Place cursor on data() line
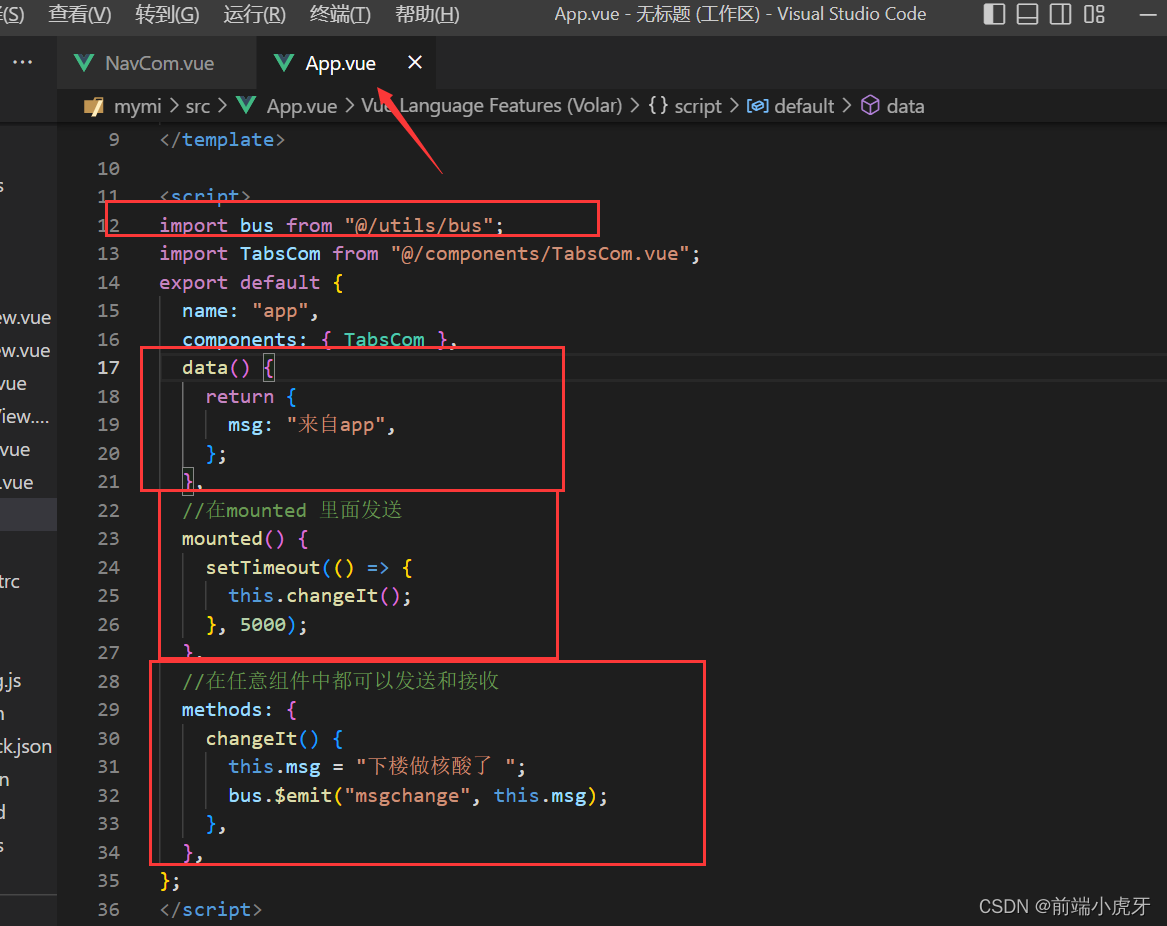This screenshot has height=926, width=1167. tap(228, 368)
